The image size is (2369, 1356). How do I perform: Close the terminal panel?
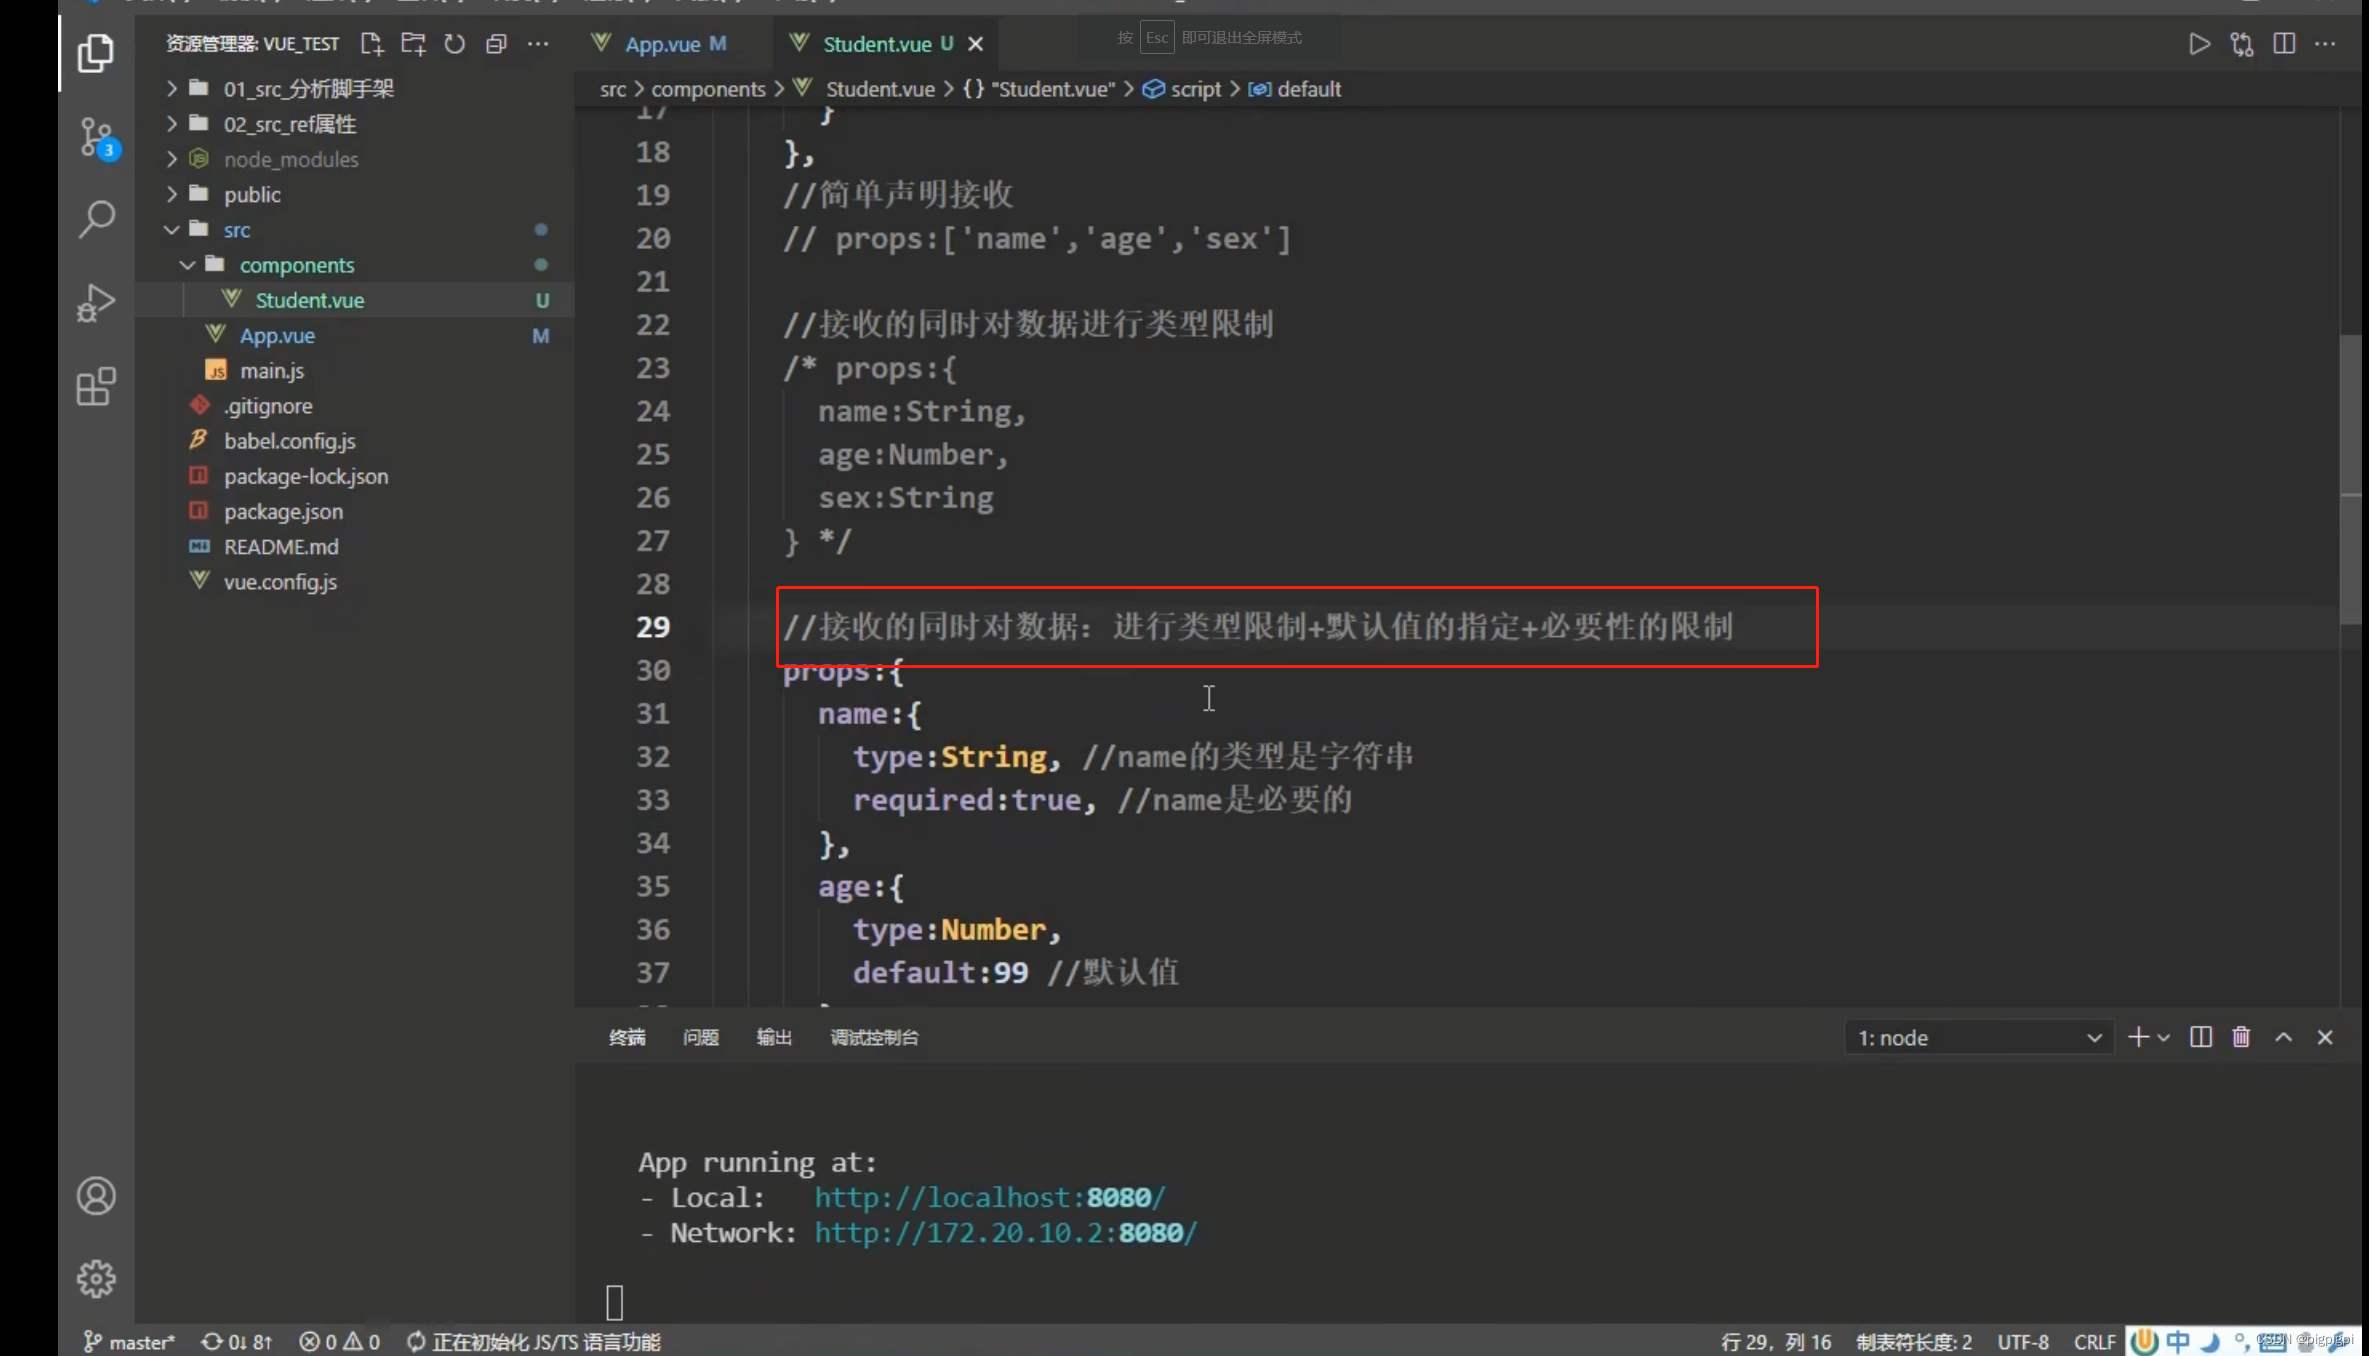[x=2325, y=1037]
